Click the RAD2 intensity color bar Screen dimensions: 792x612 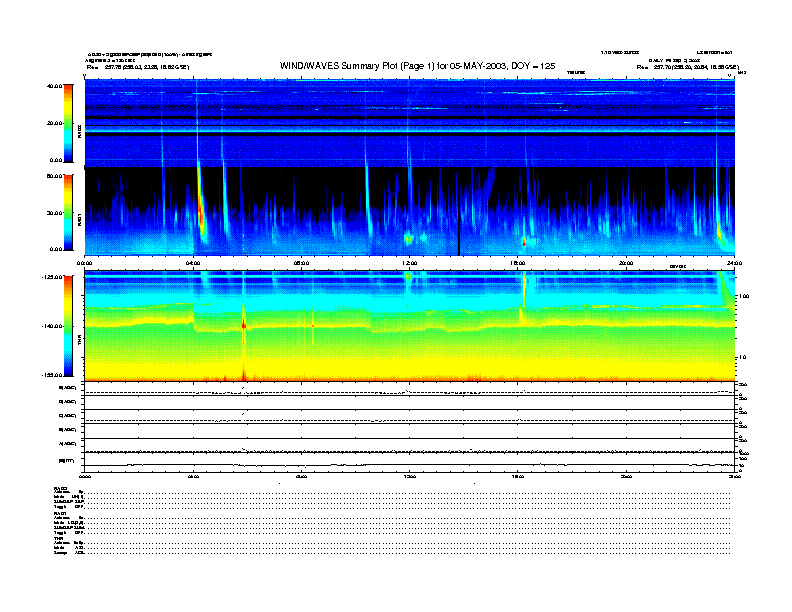pyautogui.click(x=68, y=123)
